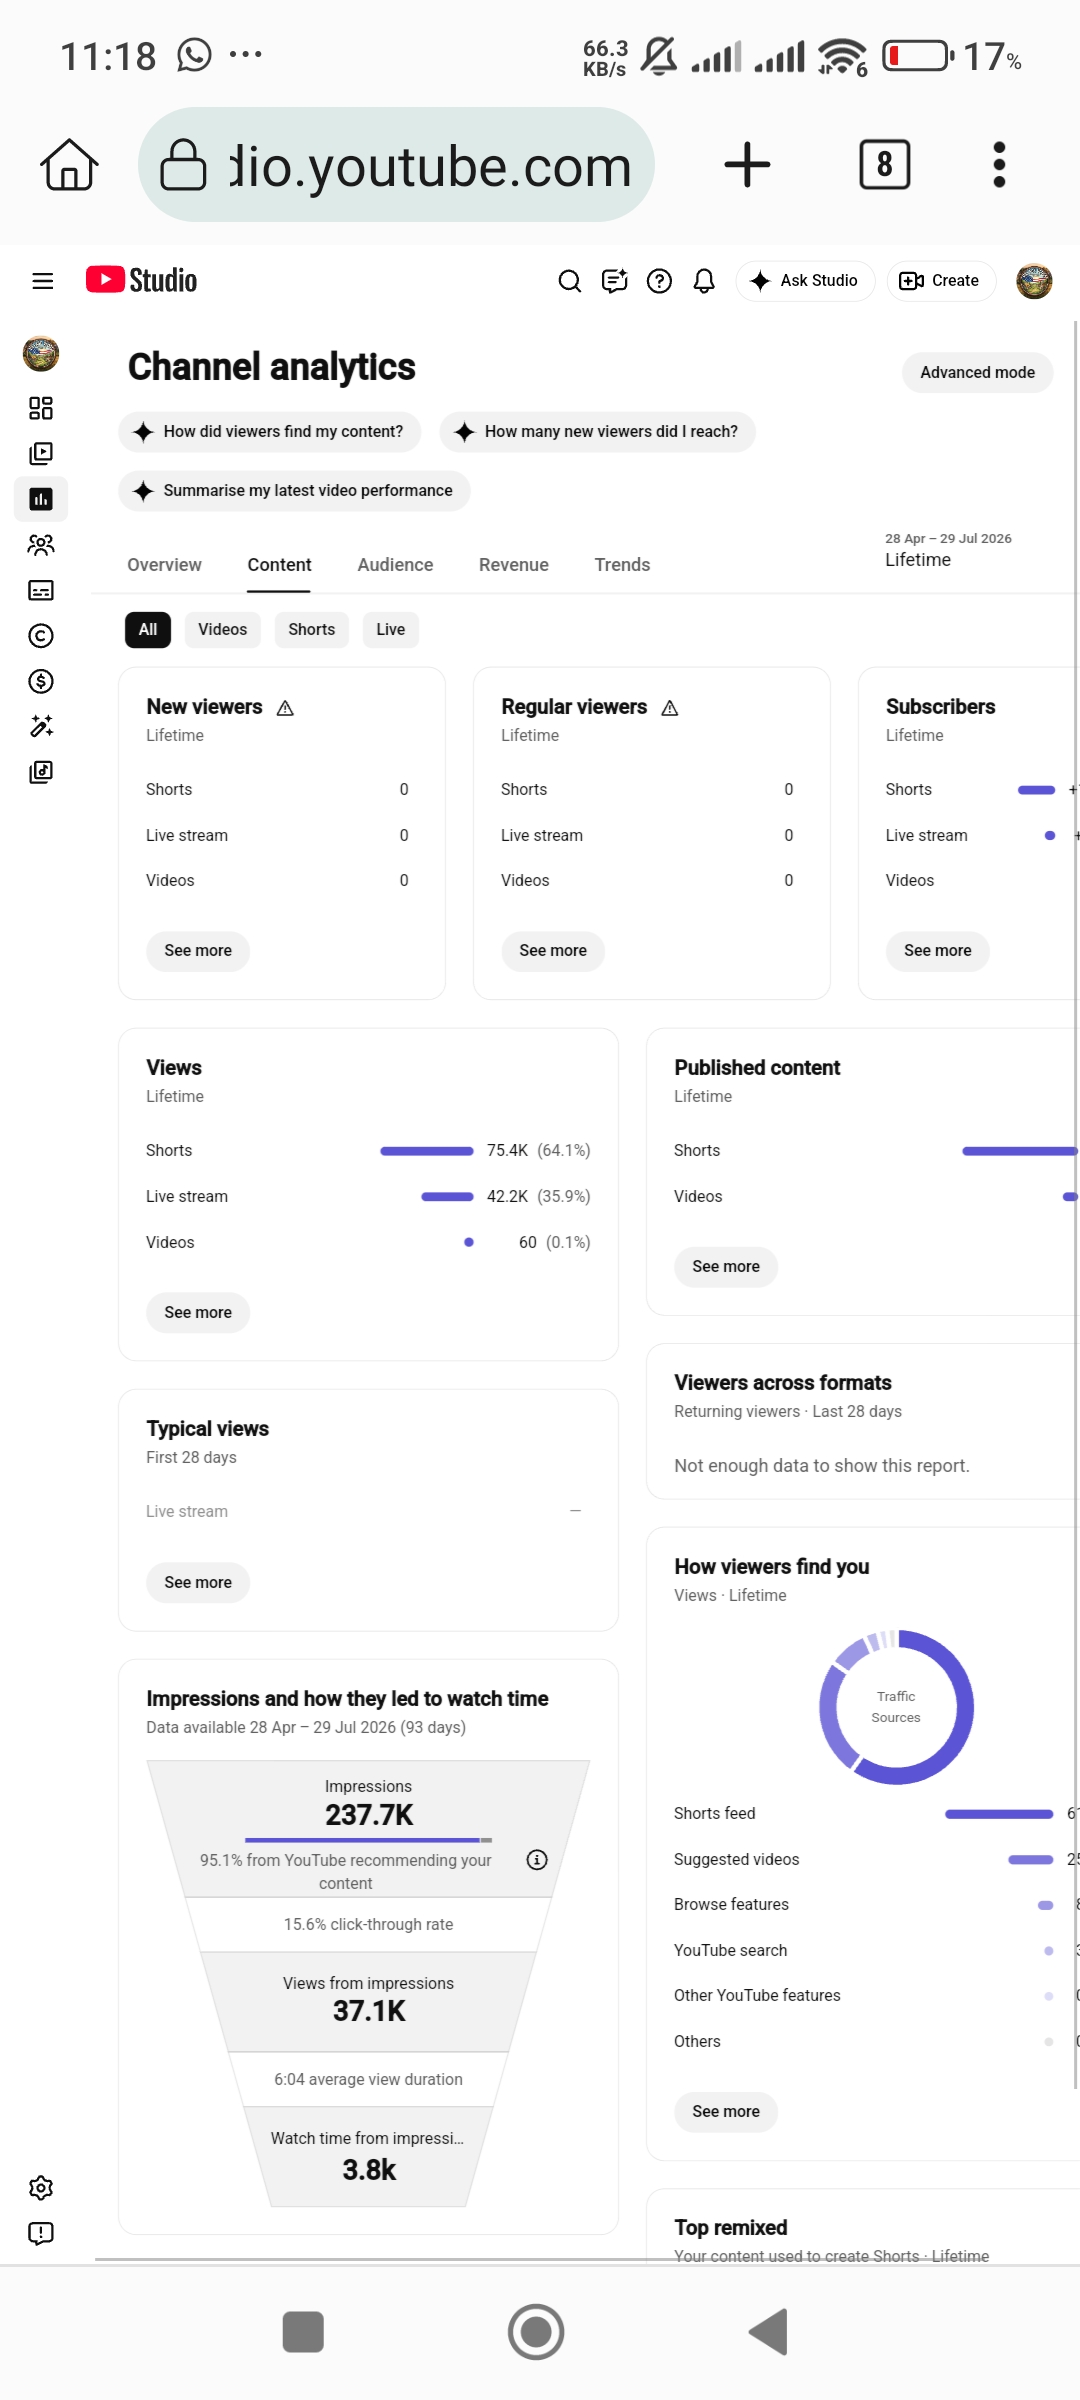
Task: Click the Ask Studio button
Action: tap(805, 281)
